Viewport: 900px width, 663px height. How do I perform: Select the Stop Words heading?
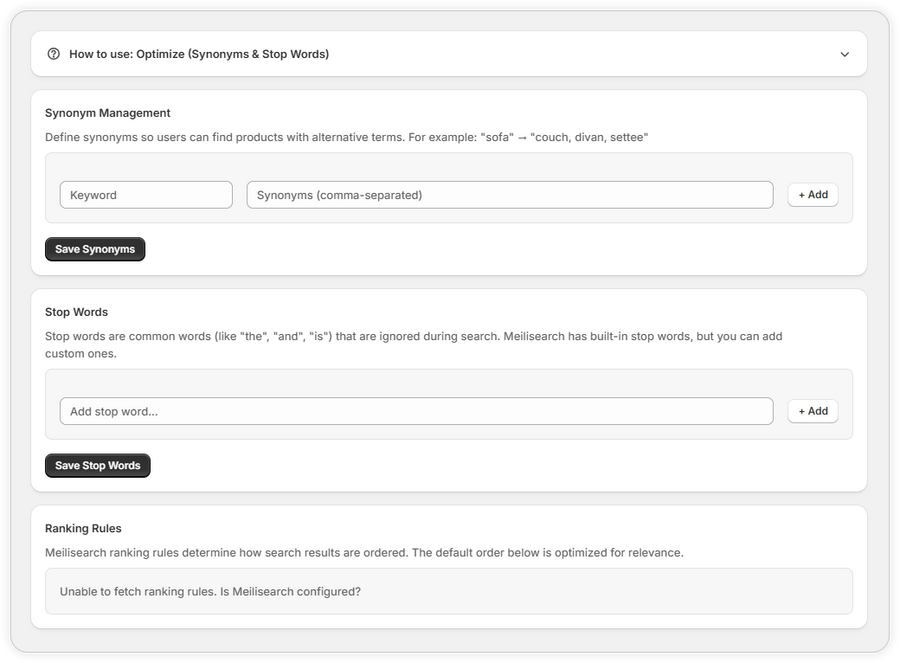(x=76, y=312)
